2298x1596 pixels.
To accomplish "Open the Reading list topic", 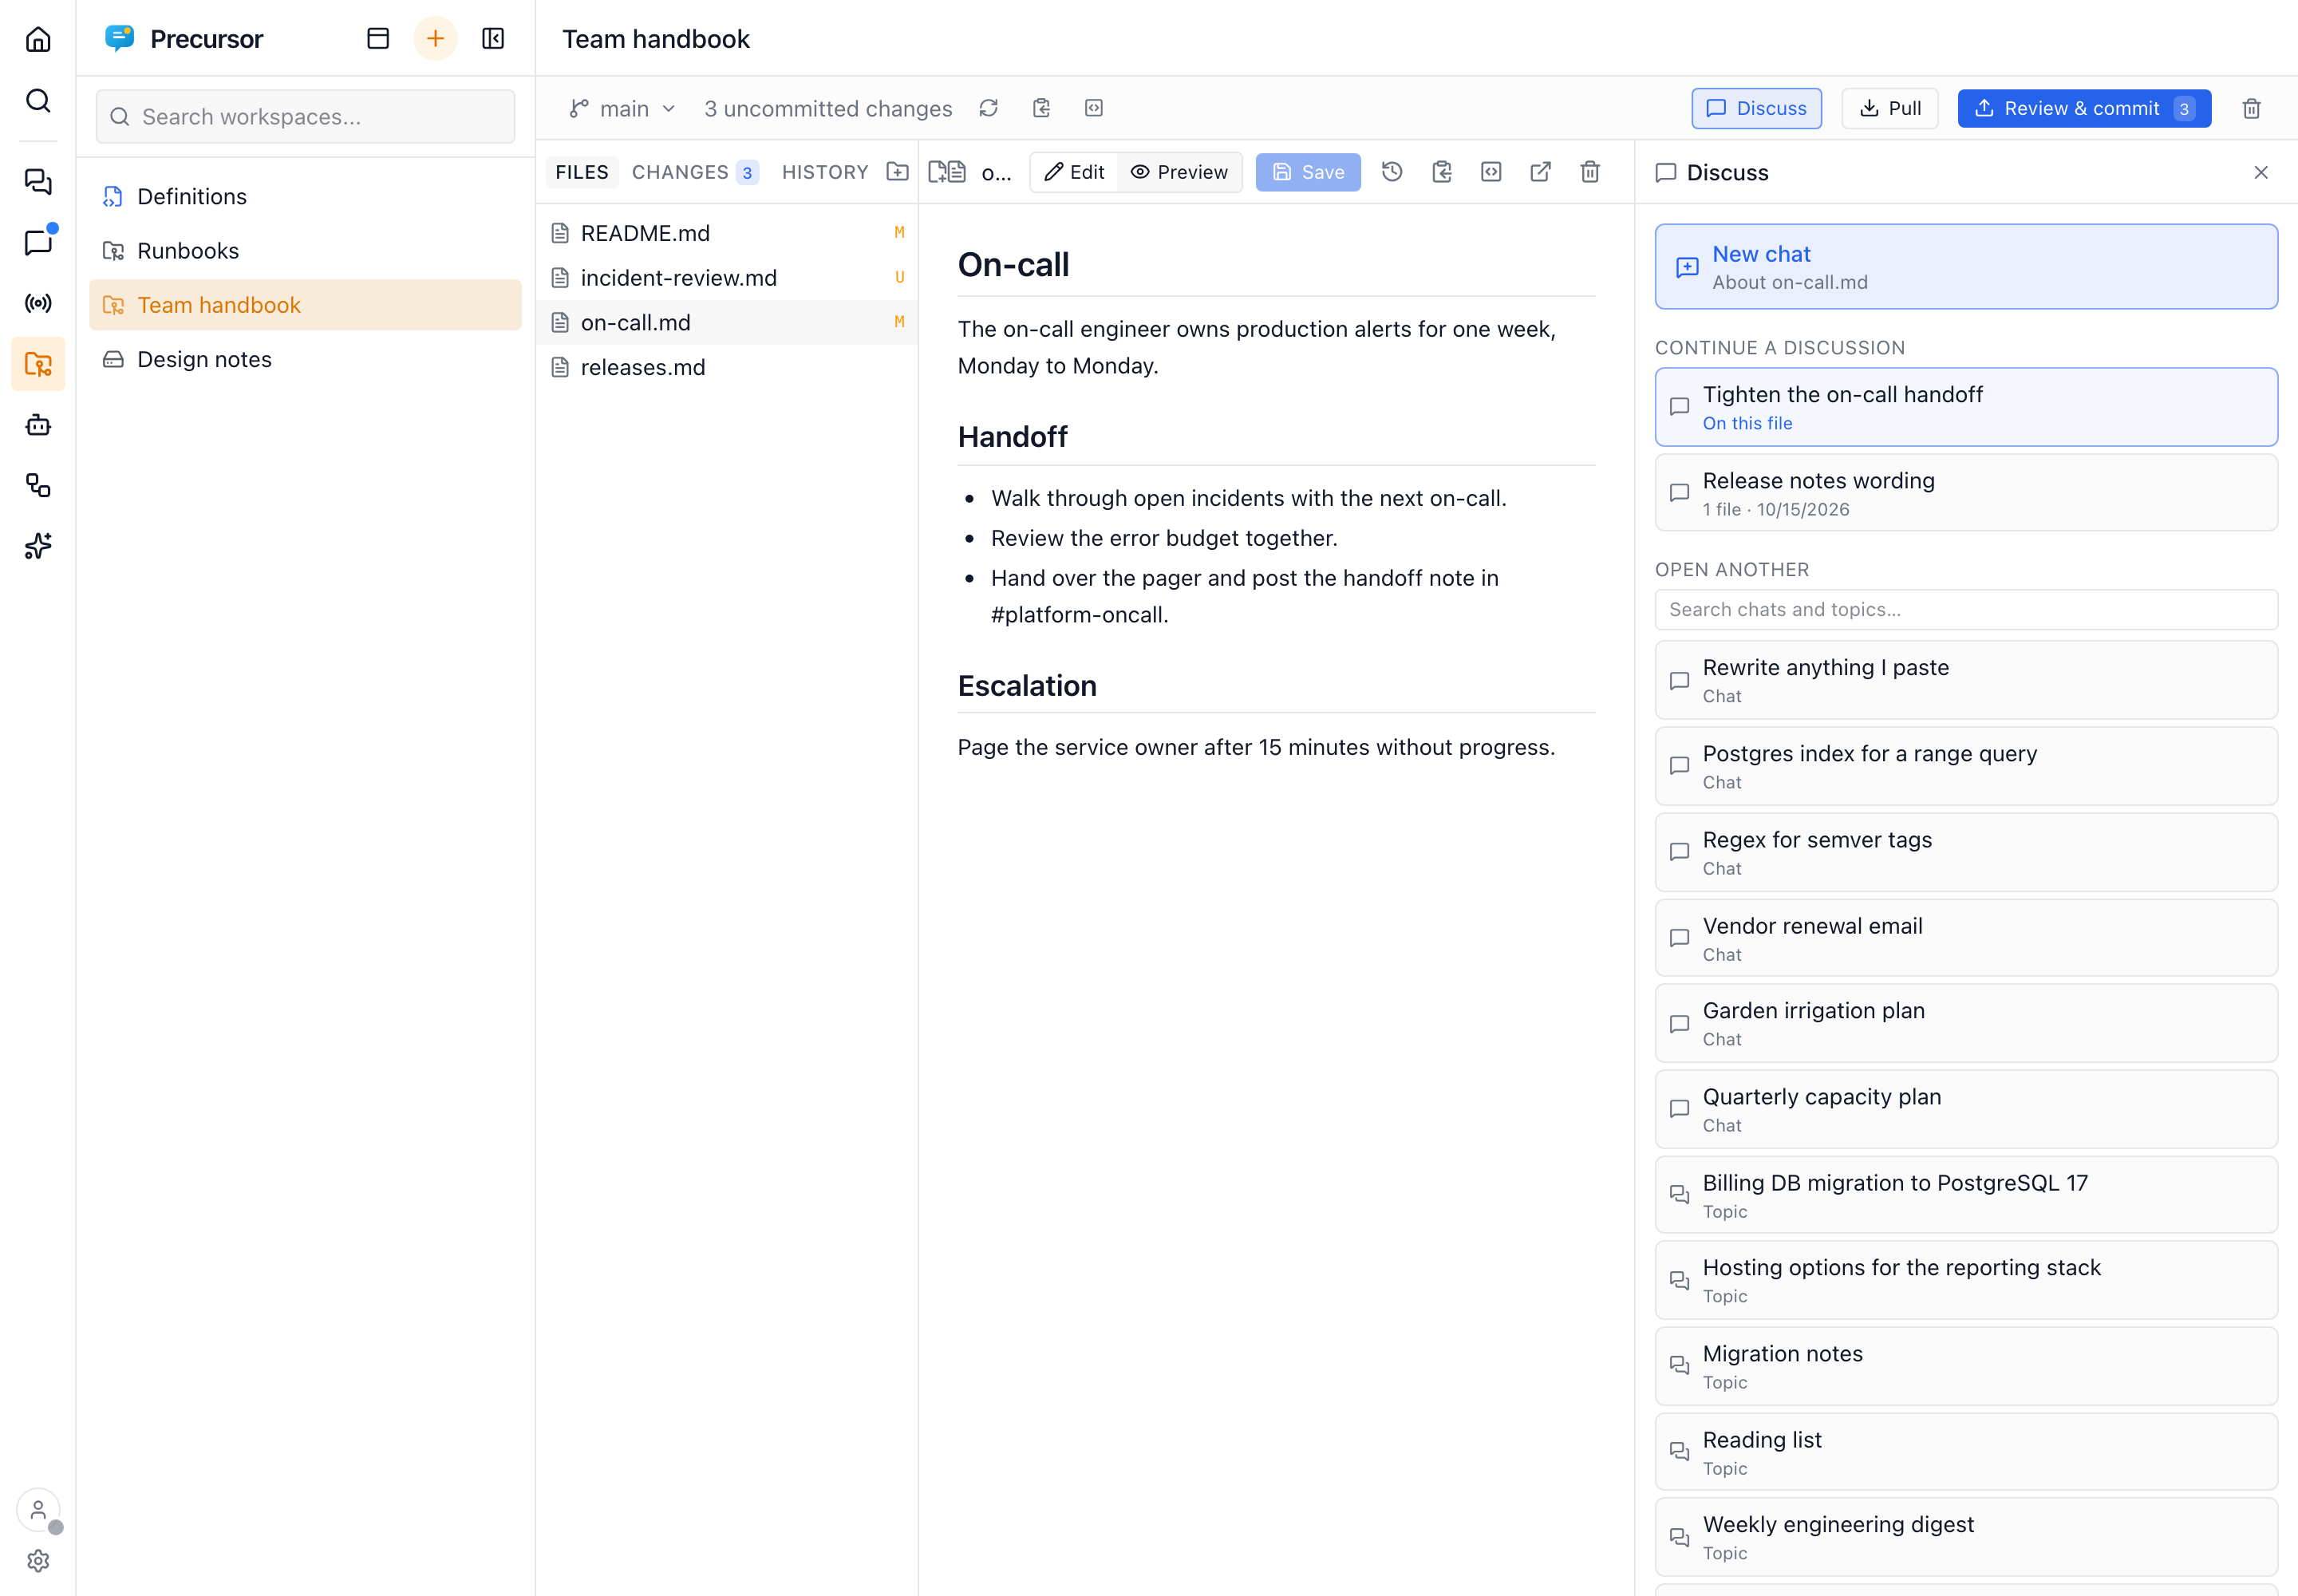I will [1966, 1452].
